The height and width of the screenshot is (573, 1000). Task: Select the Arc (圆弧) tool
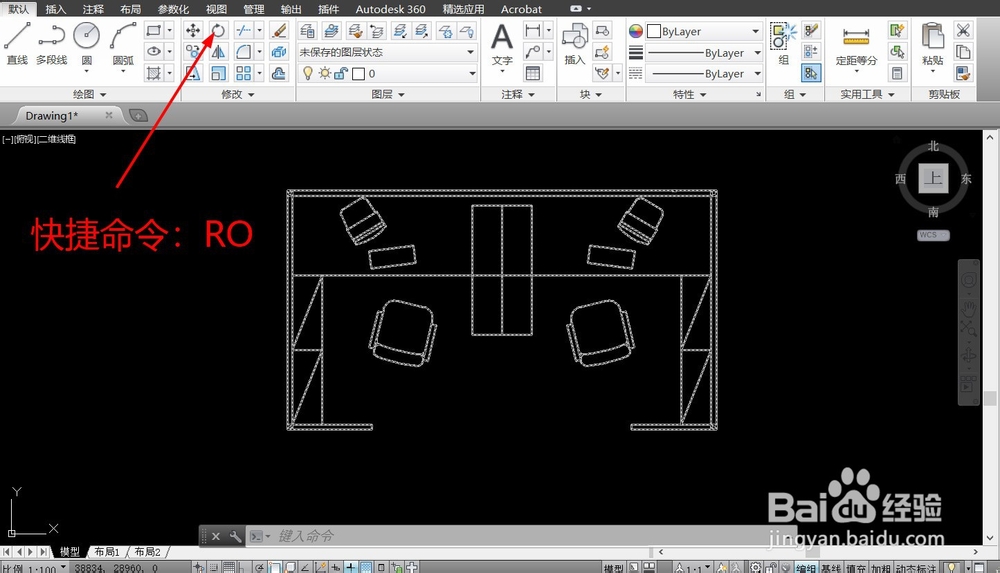tap(123, 42)
